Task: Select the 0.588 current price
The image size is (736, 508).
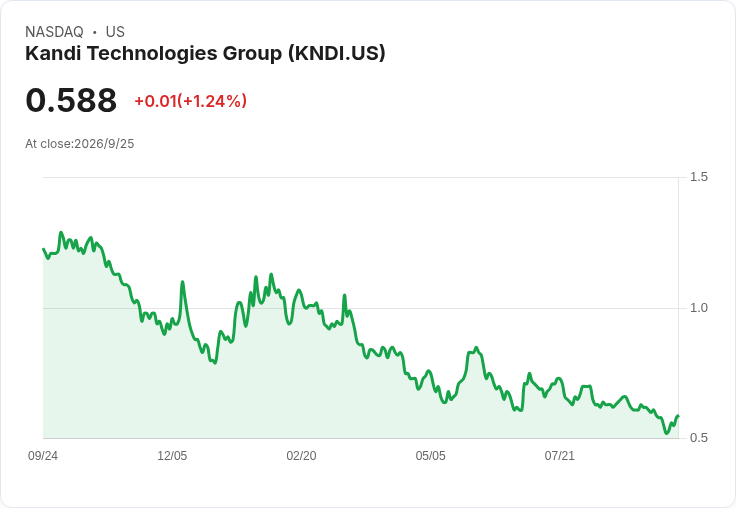Action: (x=71, y=100)
